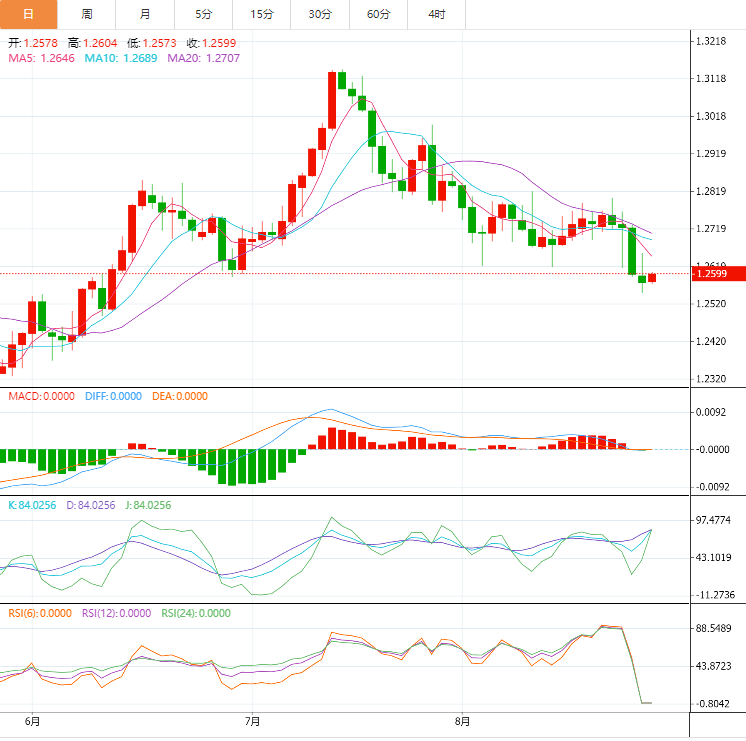Click the red 1.2599 current price tag
746x741 pixels.
pyautogui.click(x=717, y=273)
